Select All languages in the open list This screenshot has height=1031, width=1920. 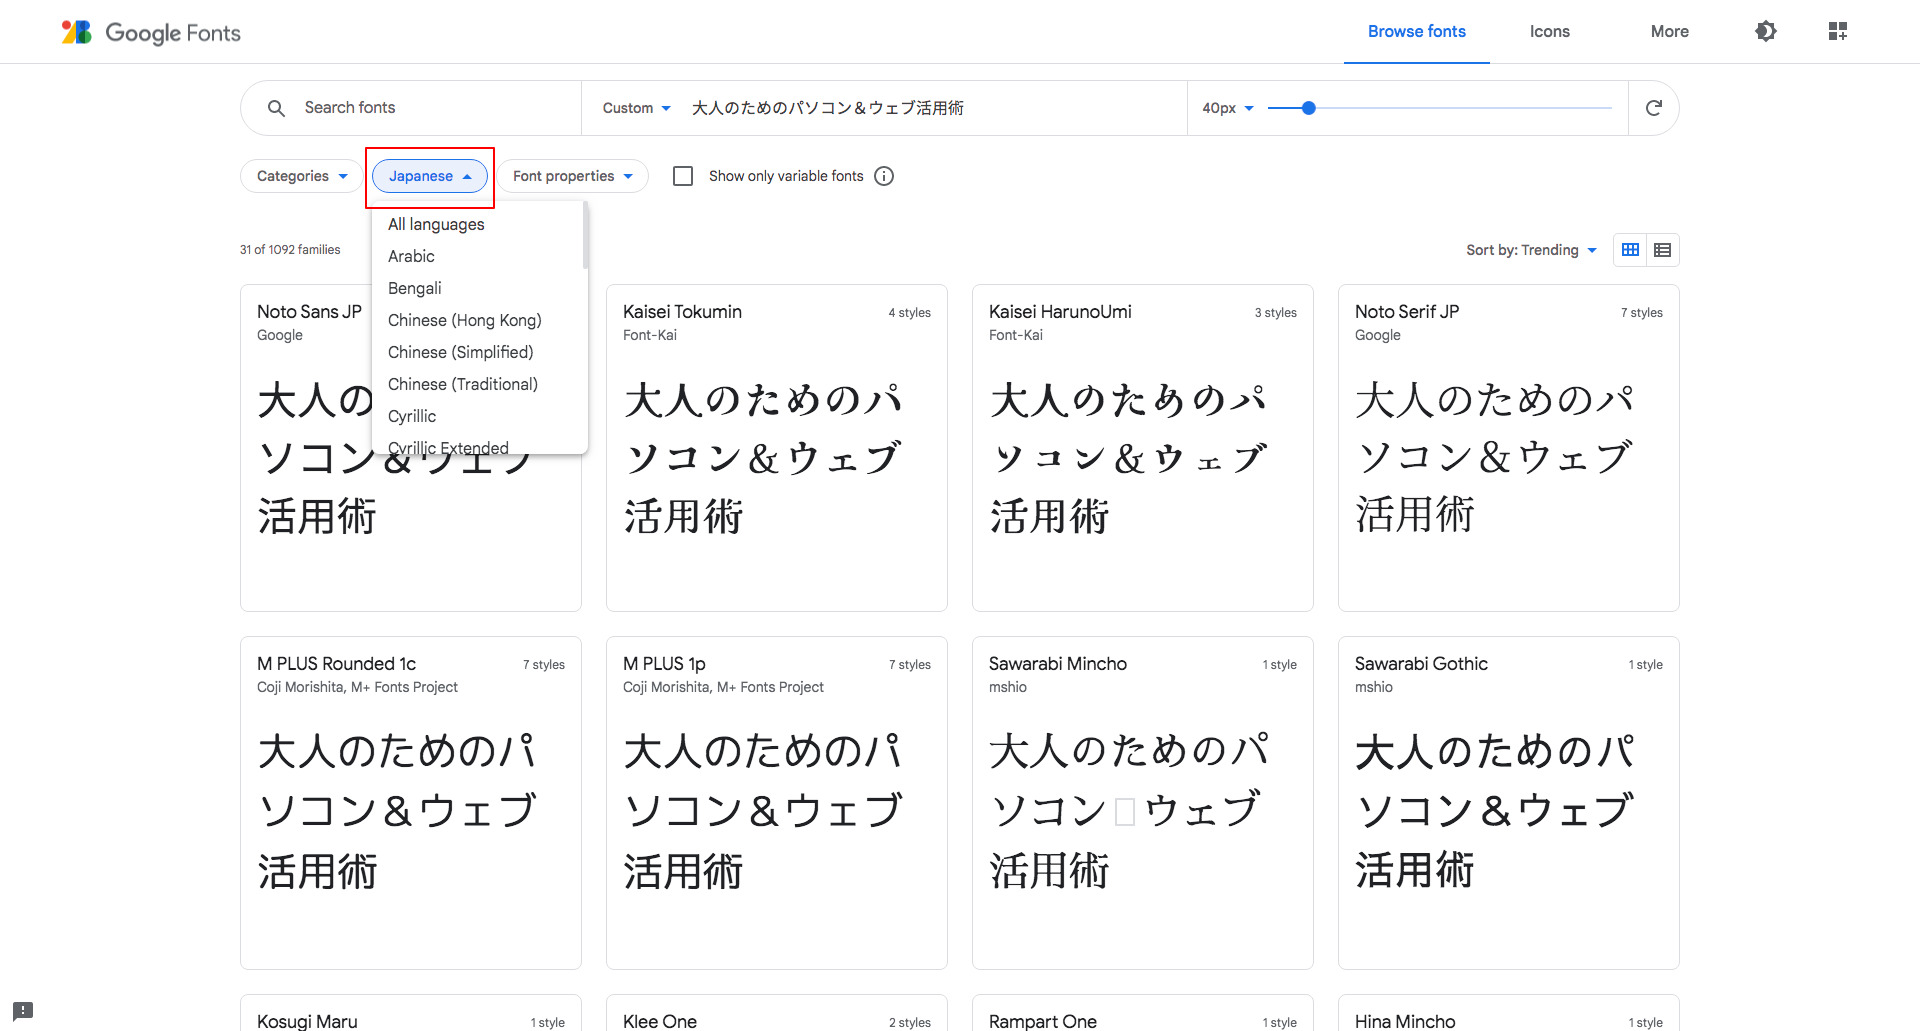436,224
